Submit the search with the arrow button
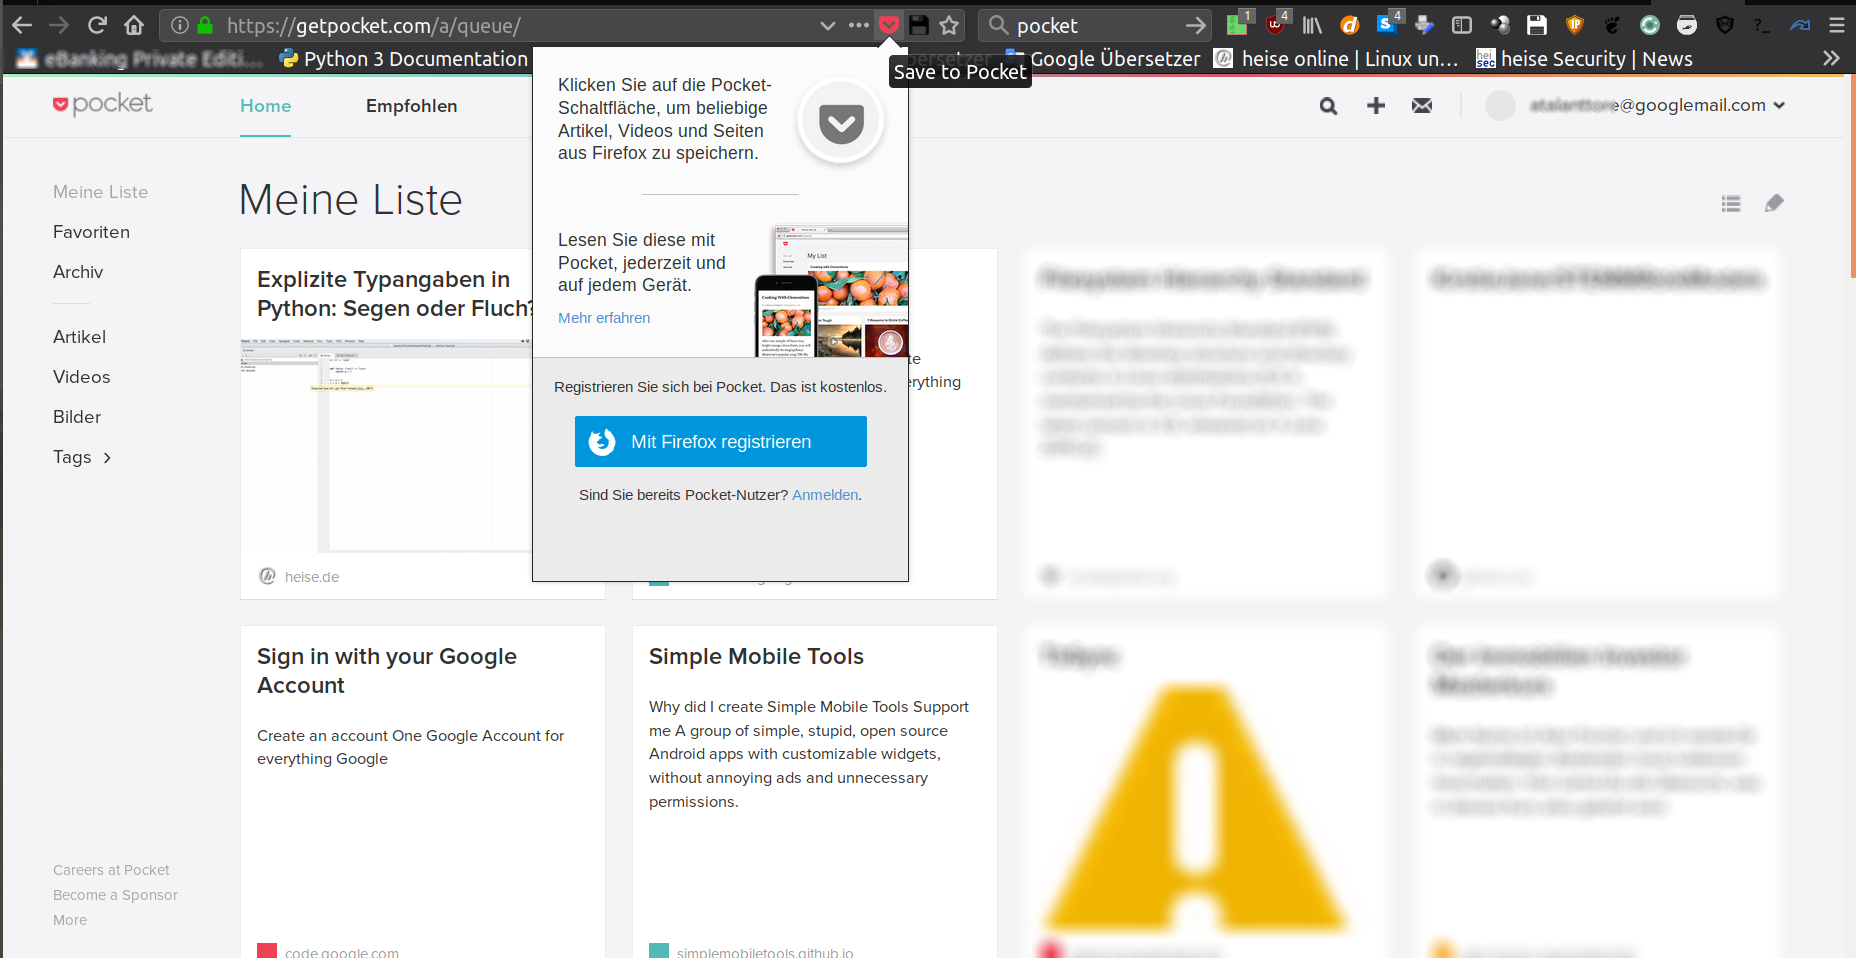Screen dimensions: 1856x958 [x=1196, y=25]
